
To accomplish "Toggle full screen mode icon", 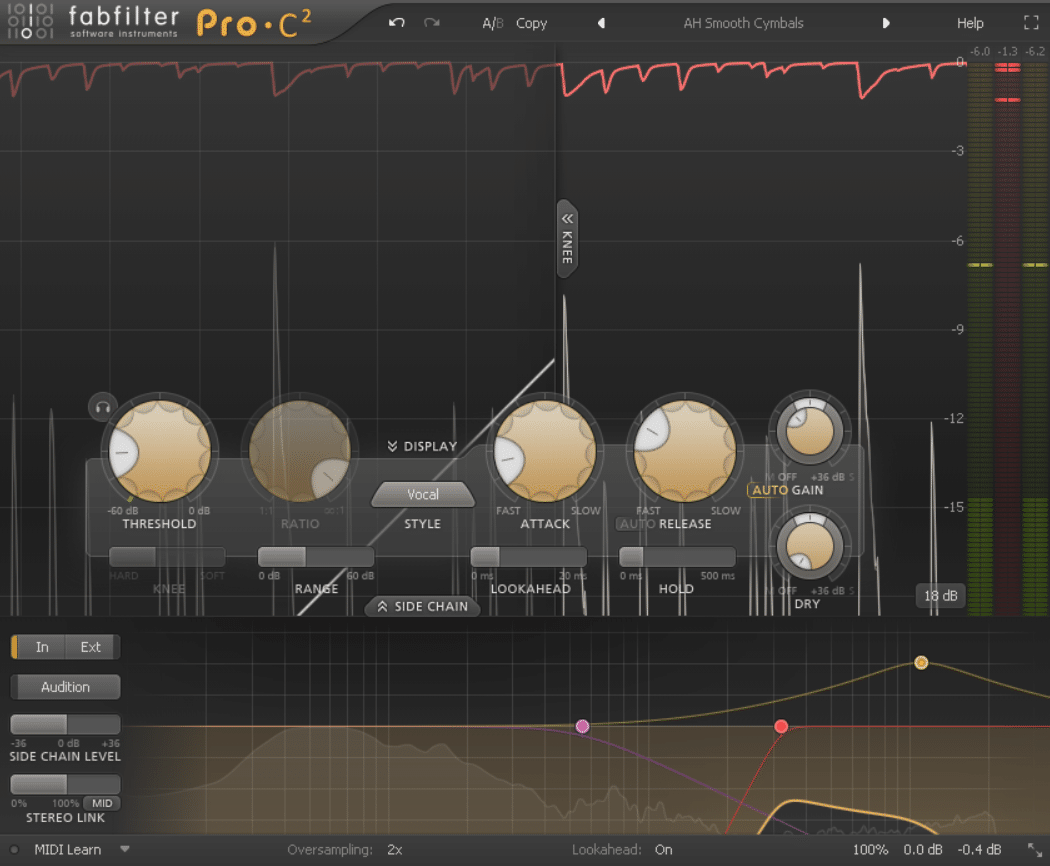I will [x=1031, y=23].
